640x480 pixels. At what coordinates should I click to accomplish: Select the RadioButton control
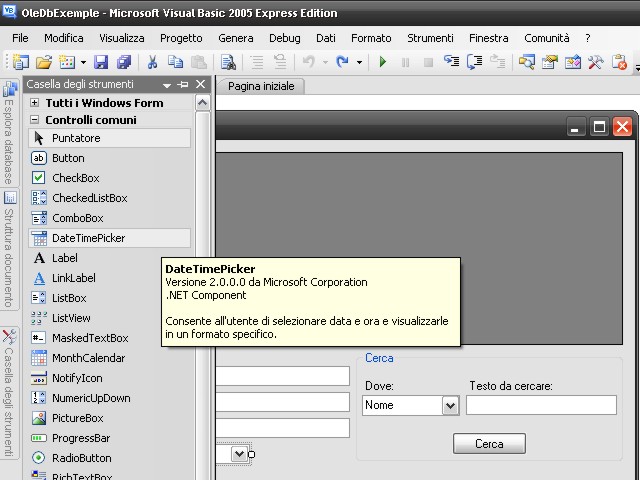click(109, 458)
